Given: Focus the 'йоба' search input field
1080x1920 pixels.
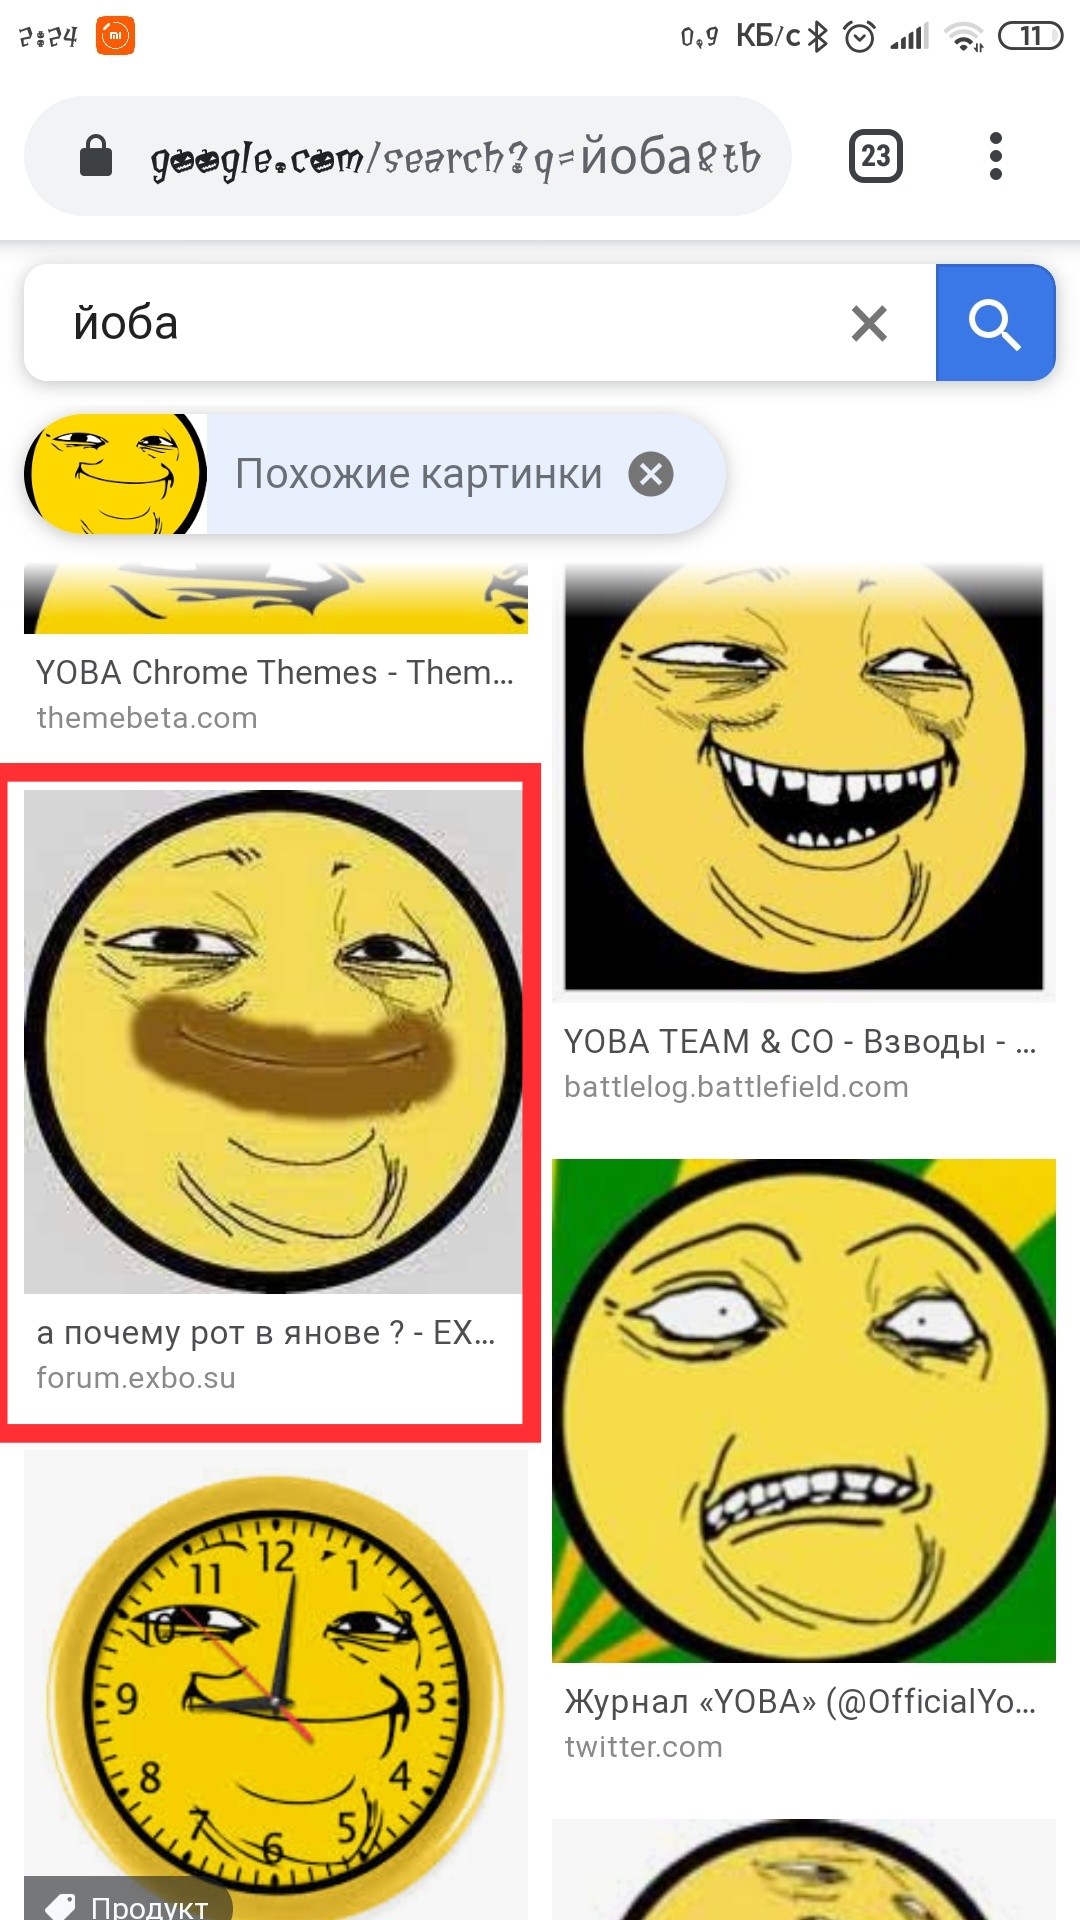Looking at the screenshot, I should click(440, 323).
